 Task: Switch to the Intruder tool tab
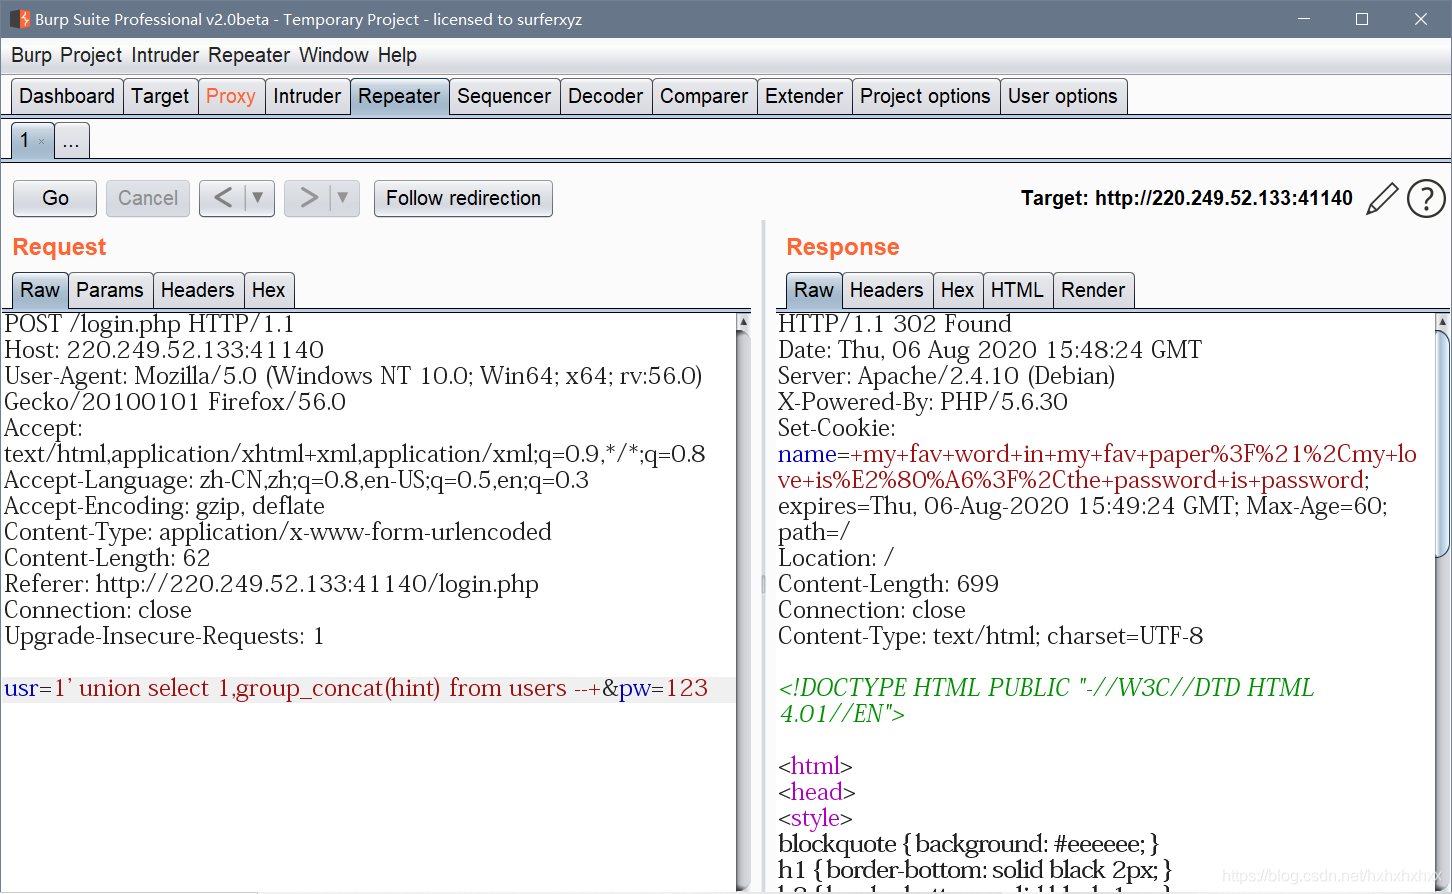coord(307,96)
